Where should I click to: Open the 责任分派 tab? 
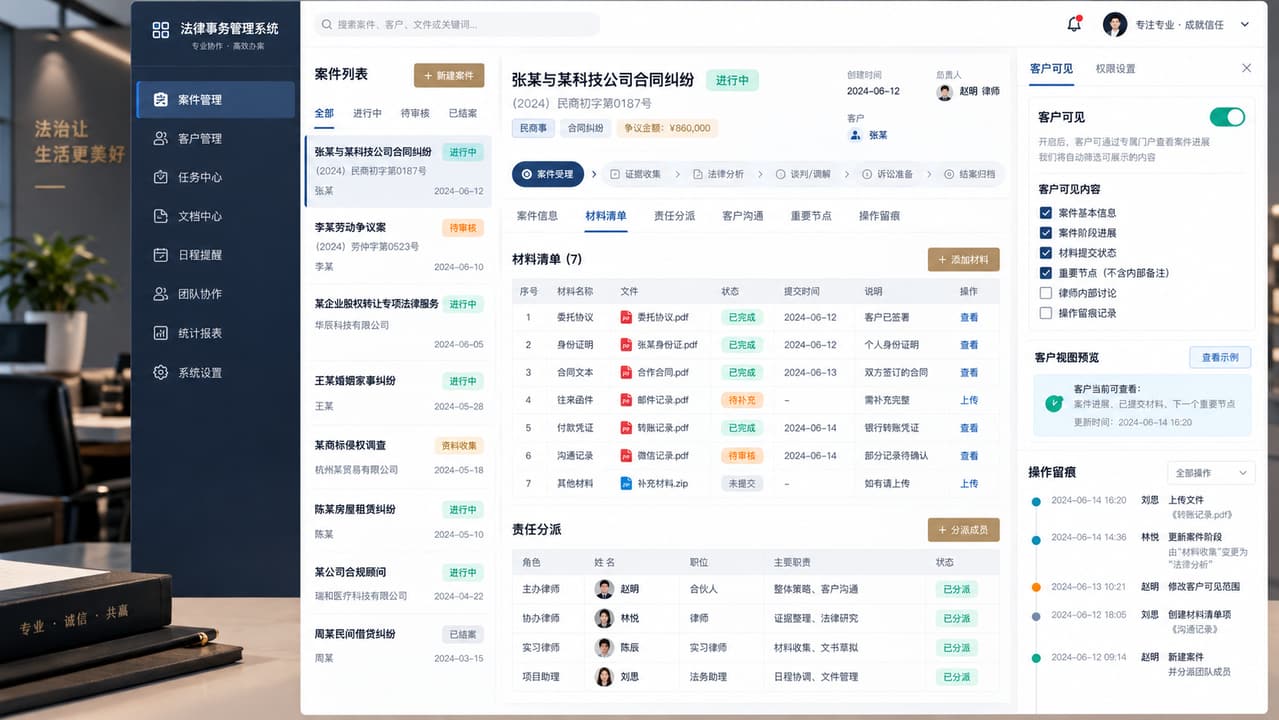point(674,216)
